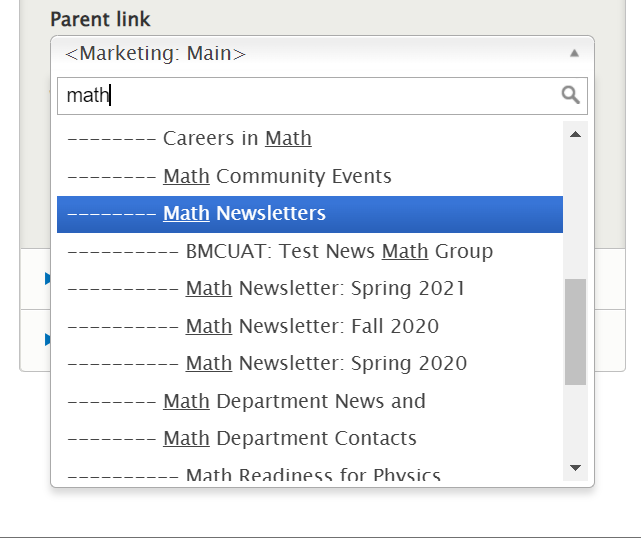
Task: Choose Math Readiness for Physics option
Action: pos(313,475)
